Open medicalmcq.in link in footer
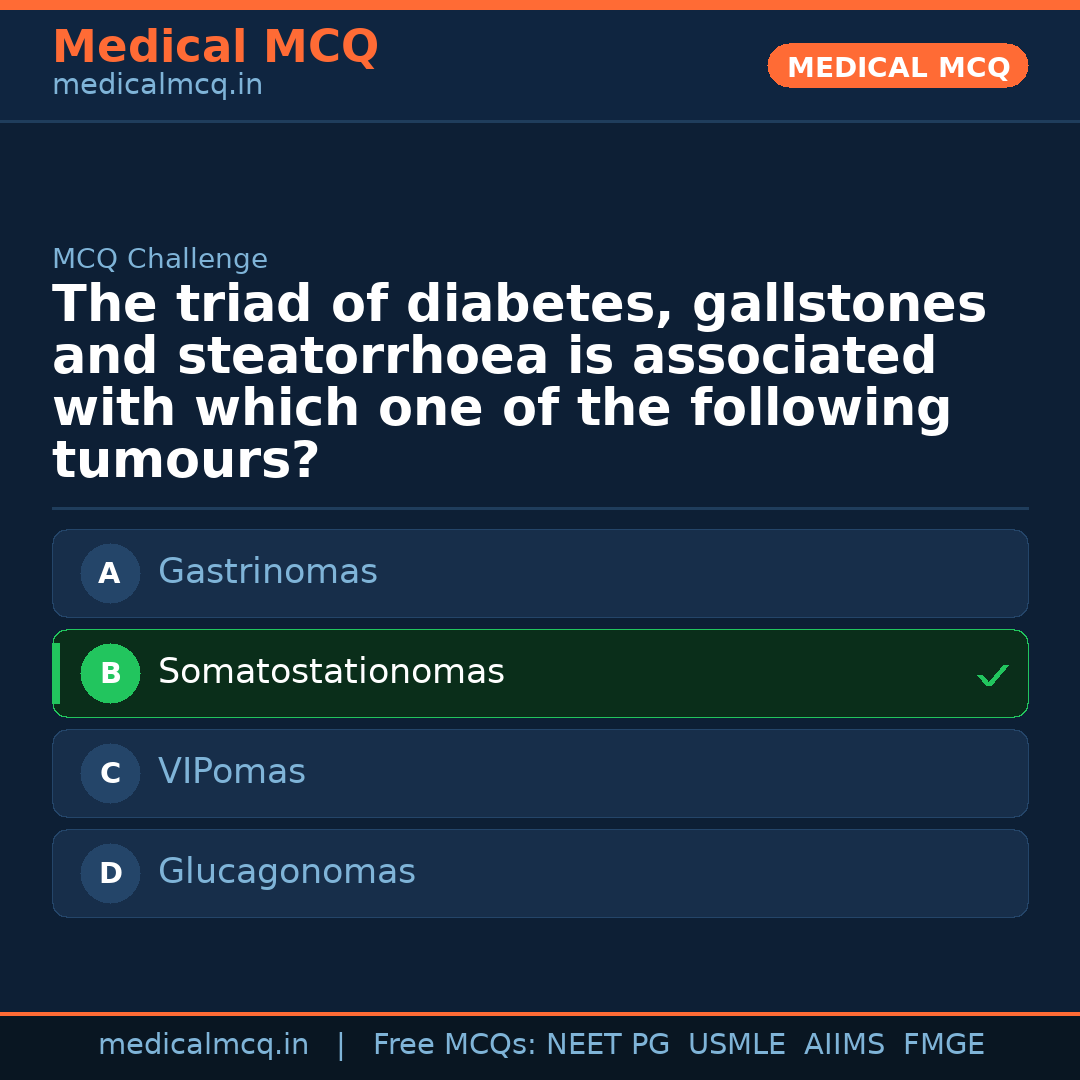This screenshot has width=1080, height=1080. pos(203,1045)
